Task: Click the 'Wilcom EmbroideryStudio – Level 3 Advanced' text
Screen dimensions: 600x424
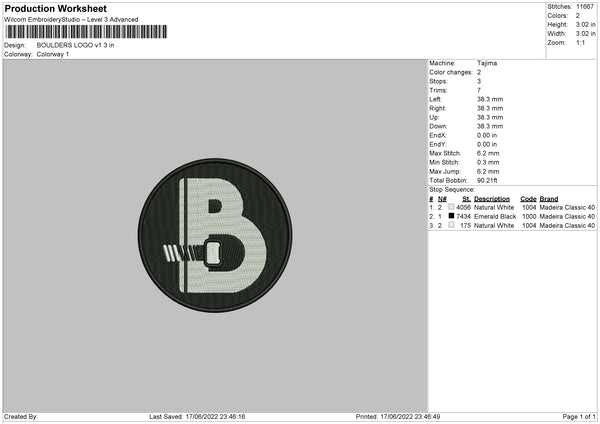Action: click(71, 20)
